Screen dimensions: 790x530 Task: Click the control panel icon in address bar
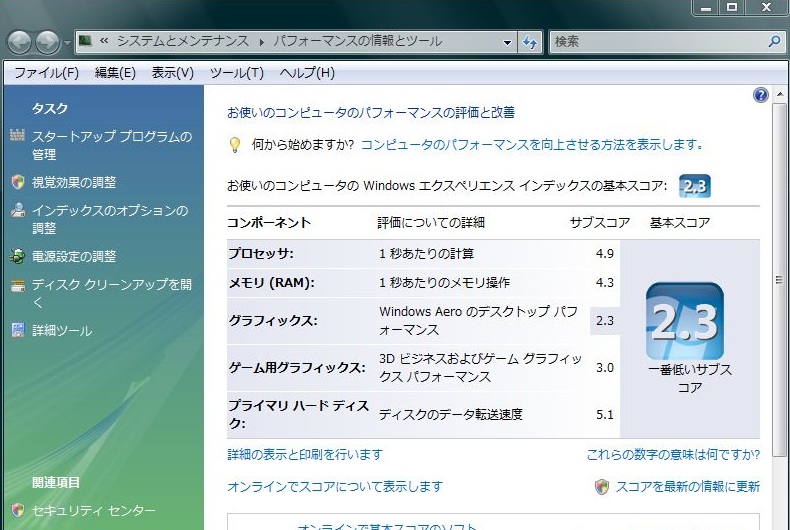point(86,40)
